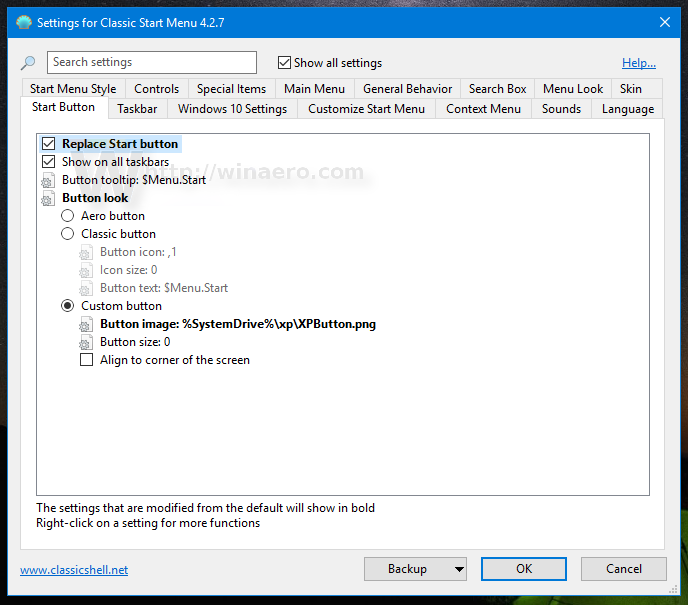Open the Special Items tab
688x605 pixels.
coord(231,89)
